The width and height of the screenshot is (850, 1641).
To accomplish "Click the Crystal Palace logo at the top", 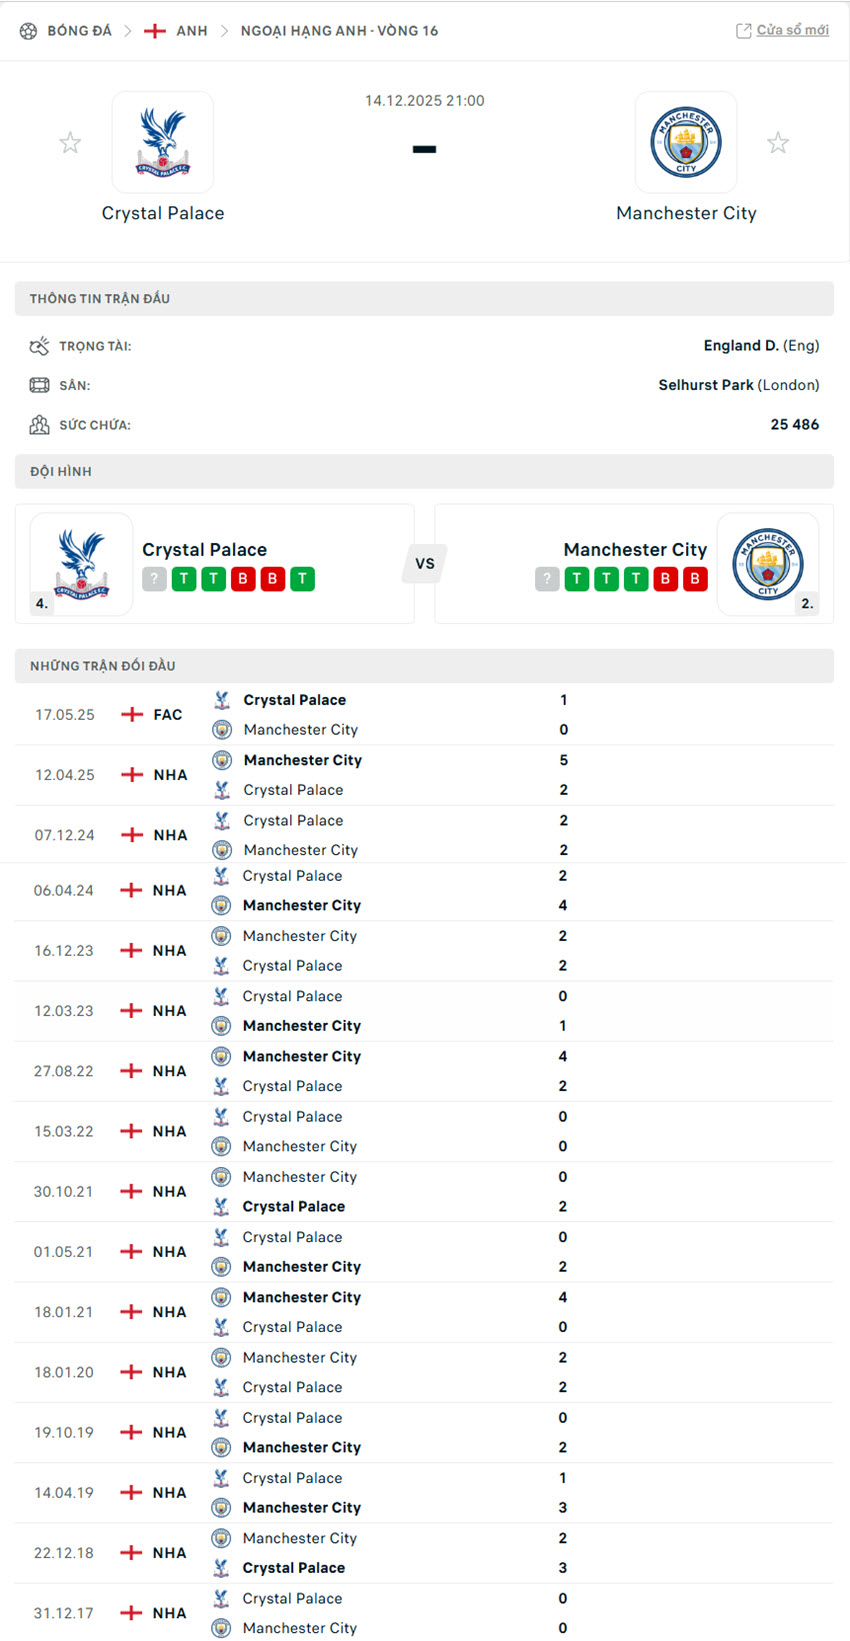I will [162, 141].
